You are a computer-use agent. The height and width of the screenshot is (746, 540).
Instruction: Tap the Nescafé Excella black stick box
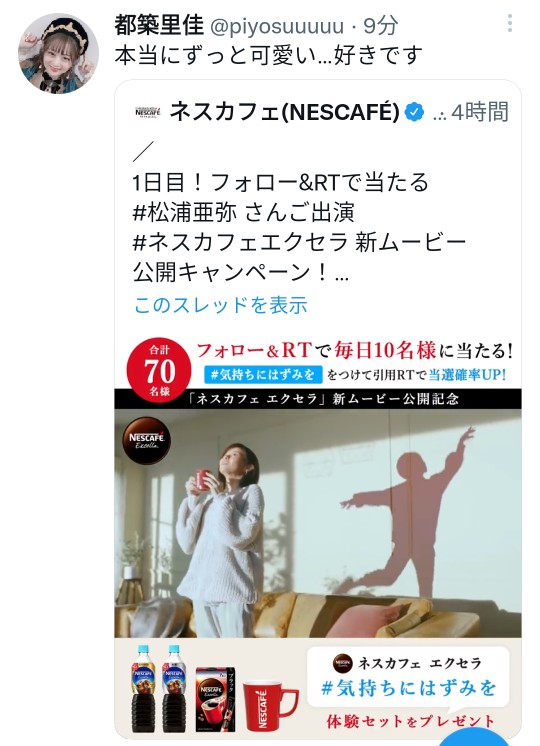[216, 699]
